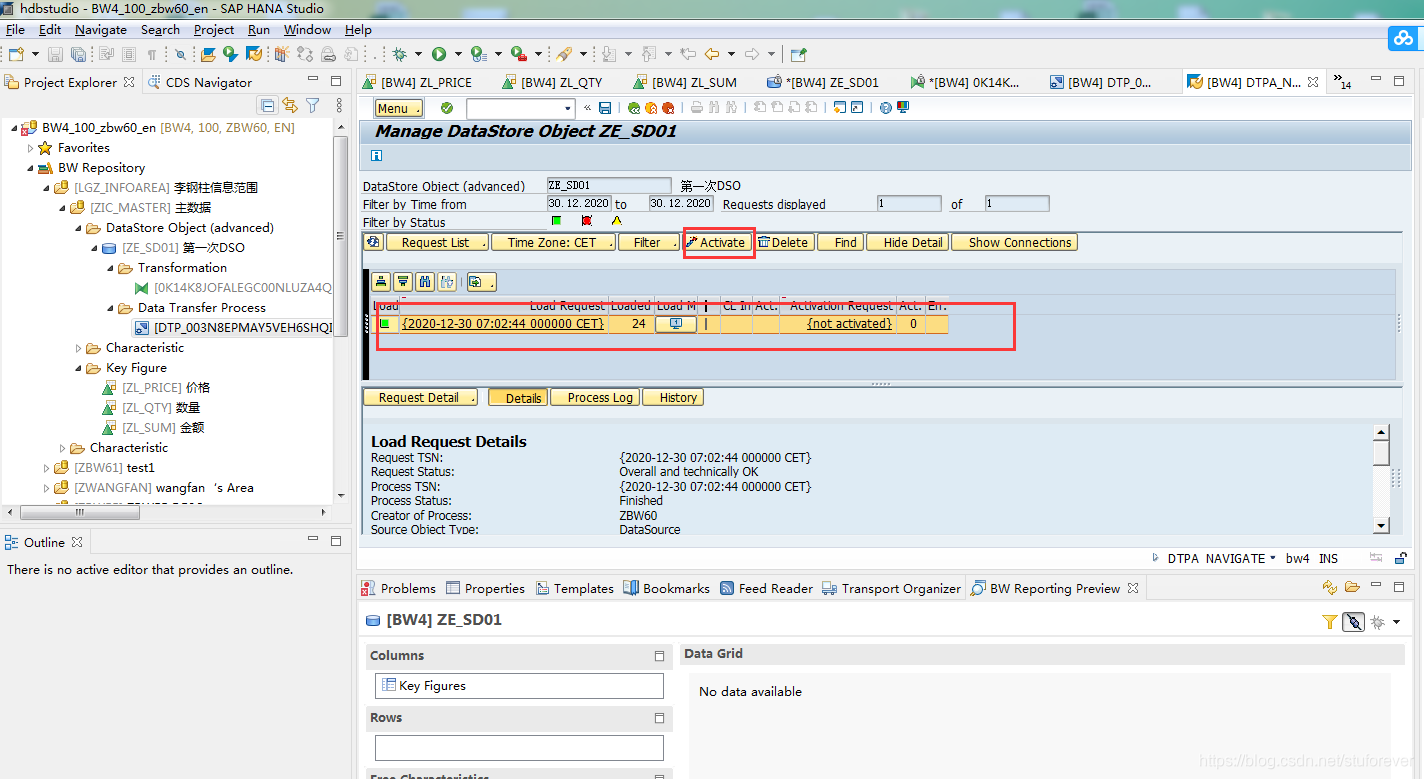Click the green Enter checkmark icon
Image resolution: width=1424 pixels, height=779 pixels.
[x=446, y=108]
